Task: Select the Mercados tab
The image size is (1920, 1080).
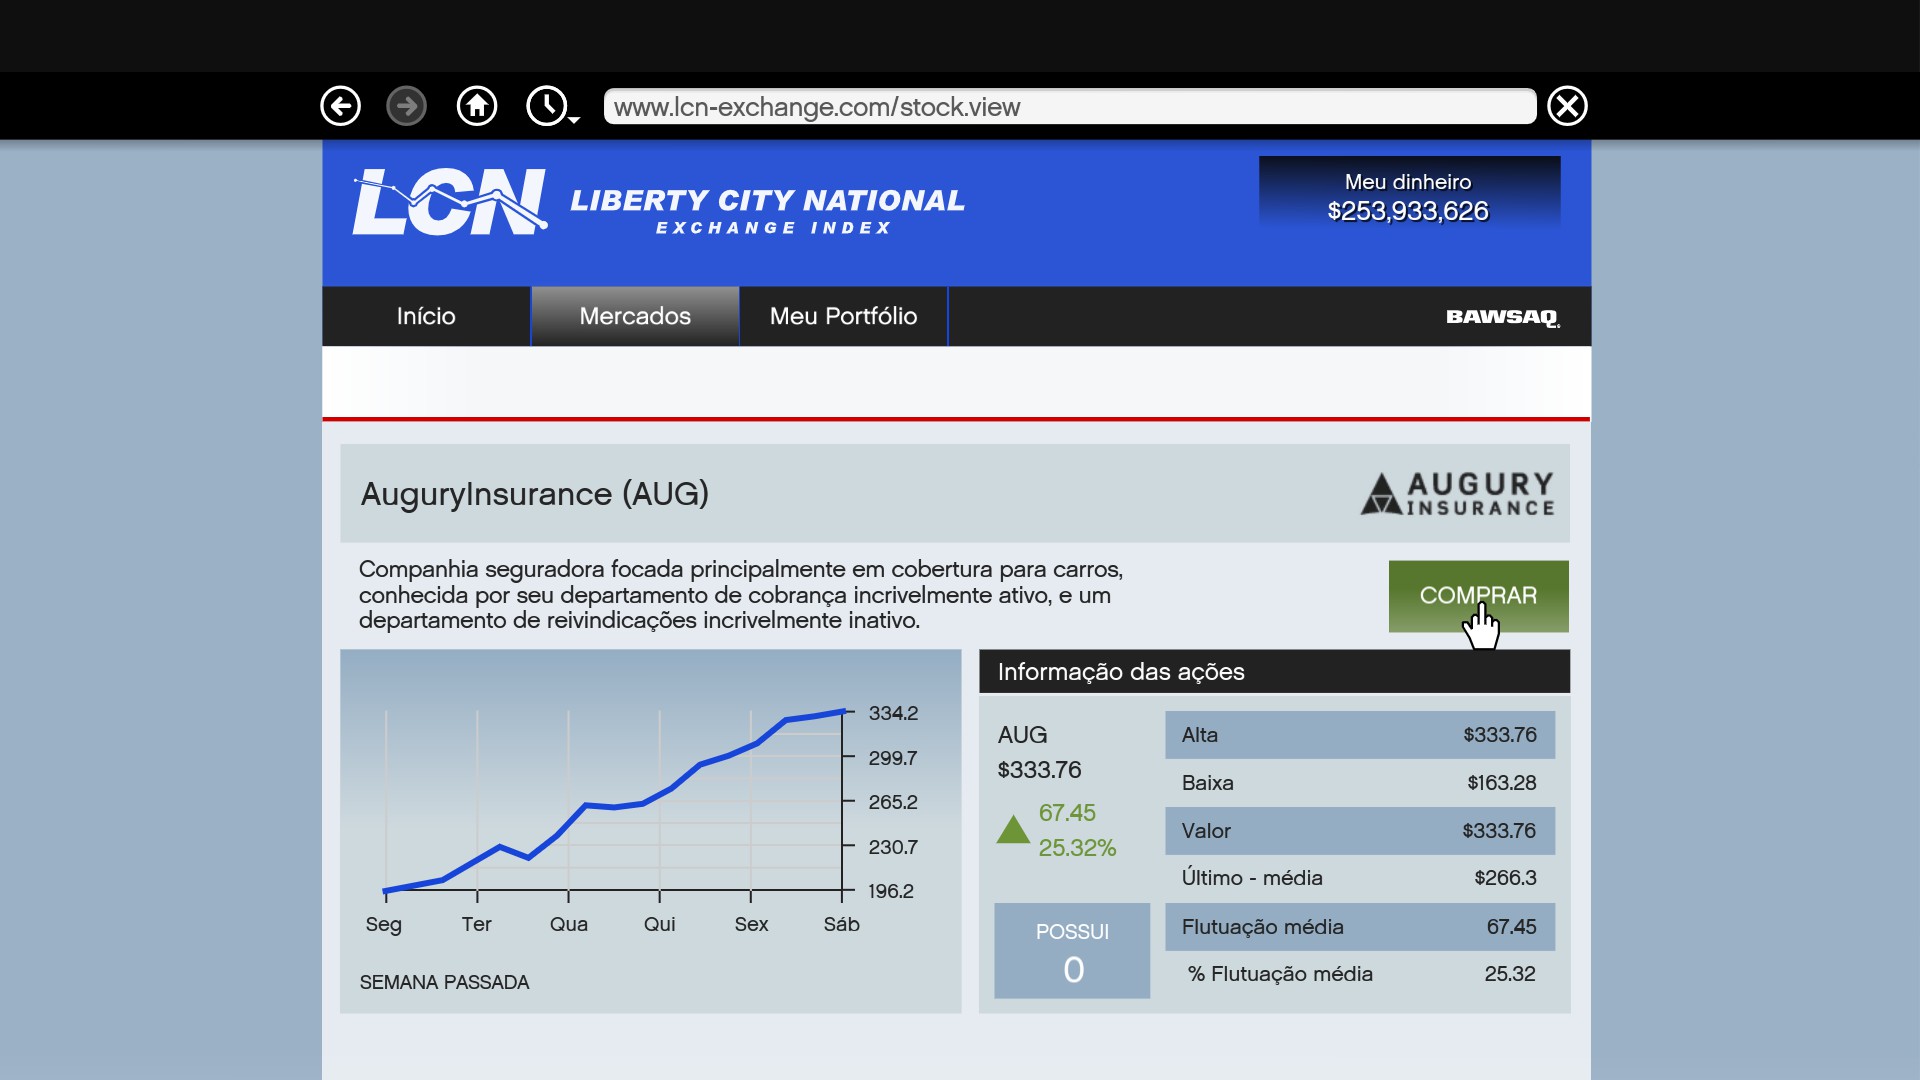Action: click(635, 317)
